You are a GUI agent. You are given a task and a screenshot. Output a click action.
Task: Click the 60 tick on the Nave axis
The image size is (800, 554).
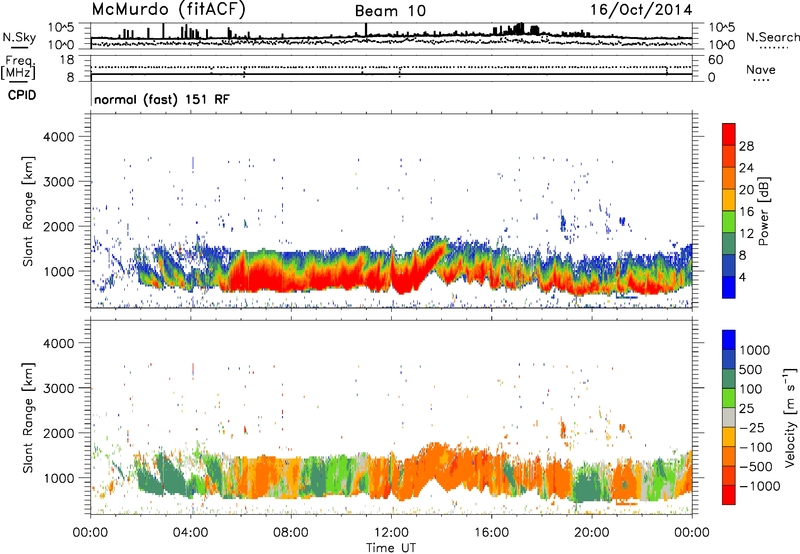715,60
